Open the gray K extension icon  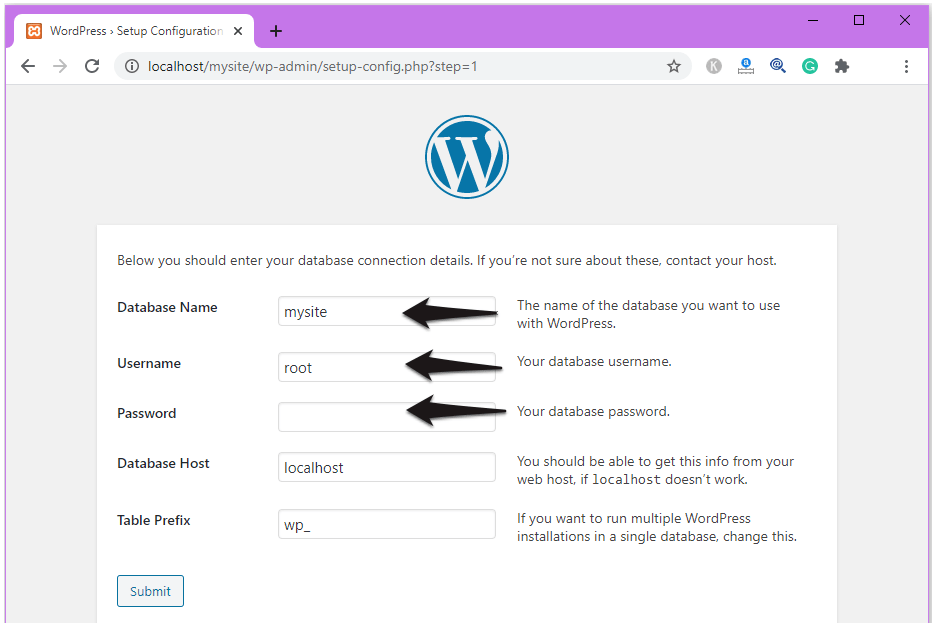point(714,66)
